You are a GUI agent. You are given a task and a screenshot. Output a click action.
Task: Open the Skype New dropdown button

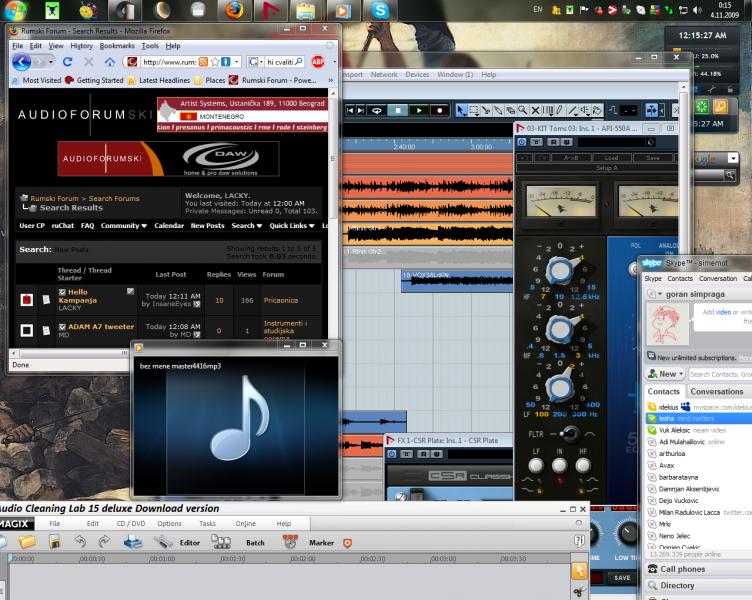pyautogui.click(x=666, y=373)
